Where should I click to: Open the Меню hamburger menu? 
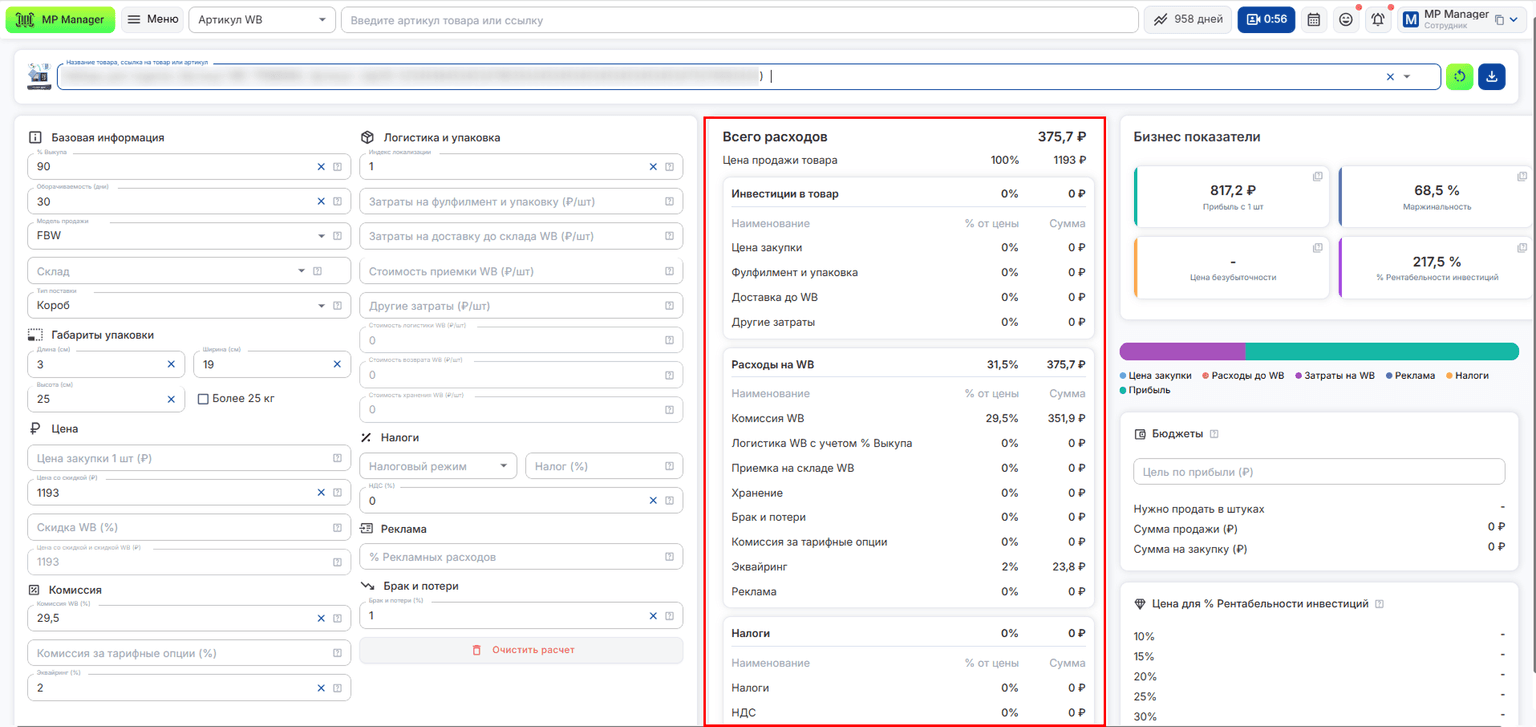(152, 20)
